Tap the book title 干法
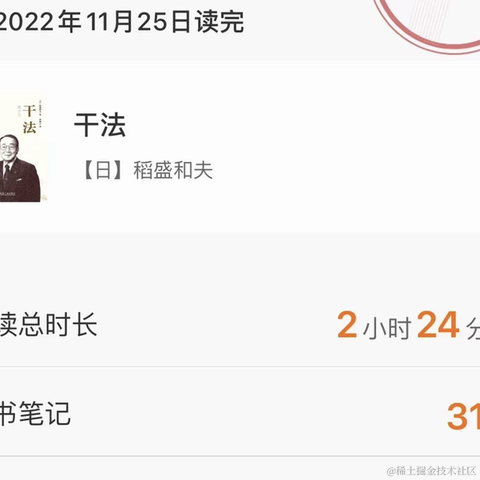Image resolution: width=480 pixels, height=480 pixels. coord(100,125)
